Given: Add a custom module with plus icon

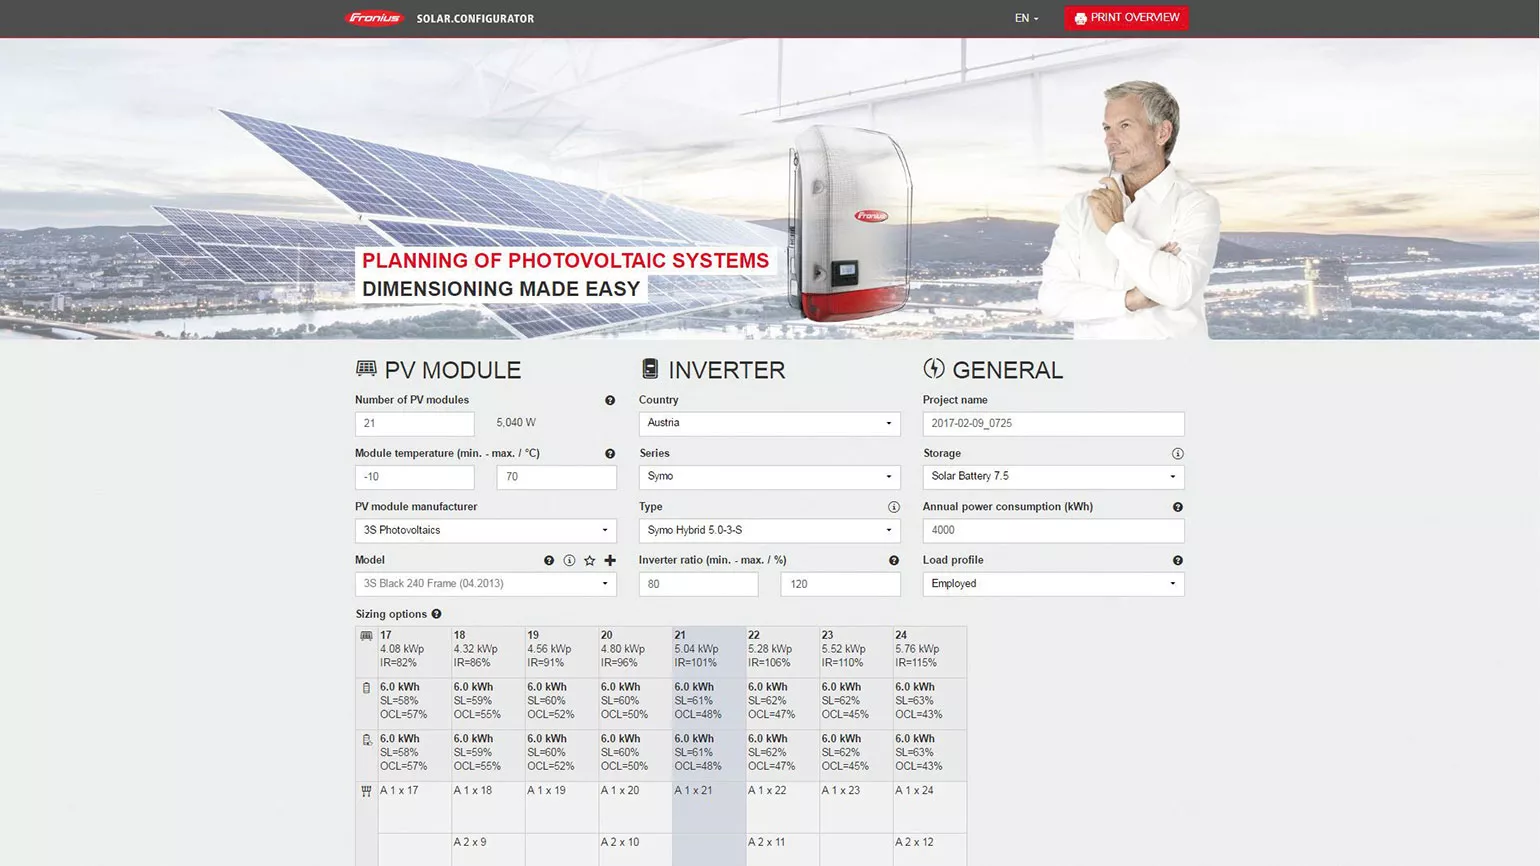Looking at the screenshot, I should [x=610, y=560].
